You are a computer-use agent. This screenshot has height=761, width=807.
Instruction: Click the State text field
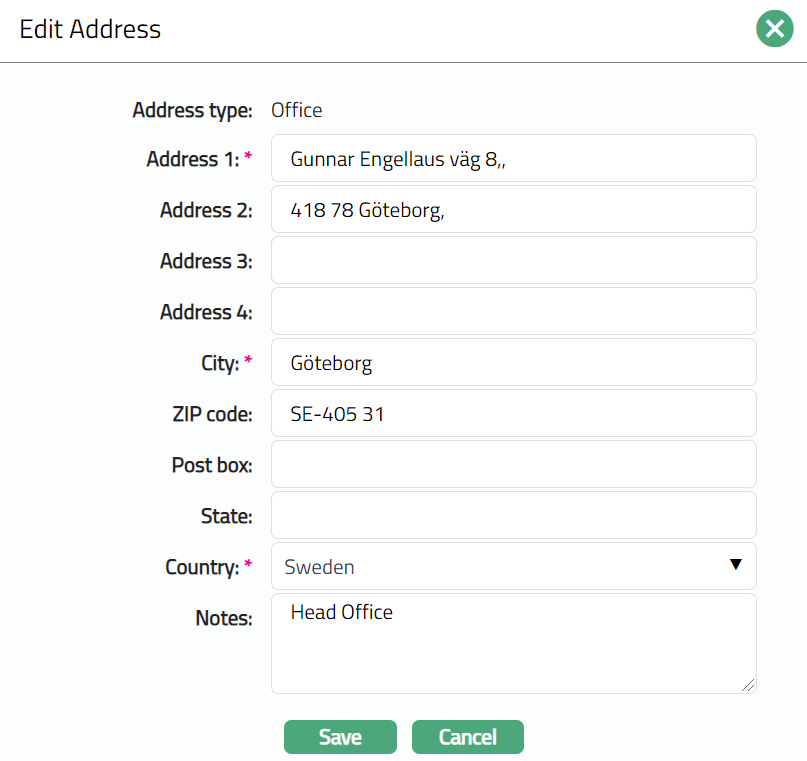(x=513, y=516)
